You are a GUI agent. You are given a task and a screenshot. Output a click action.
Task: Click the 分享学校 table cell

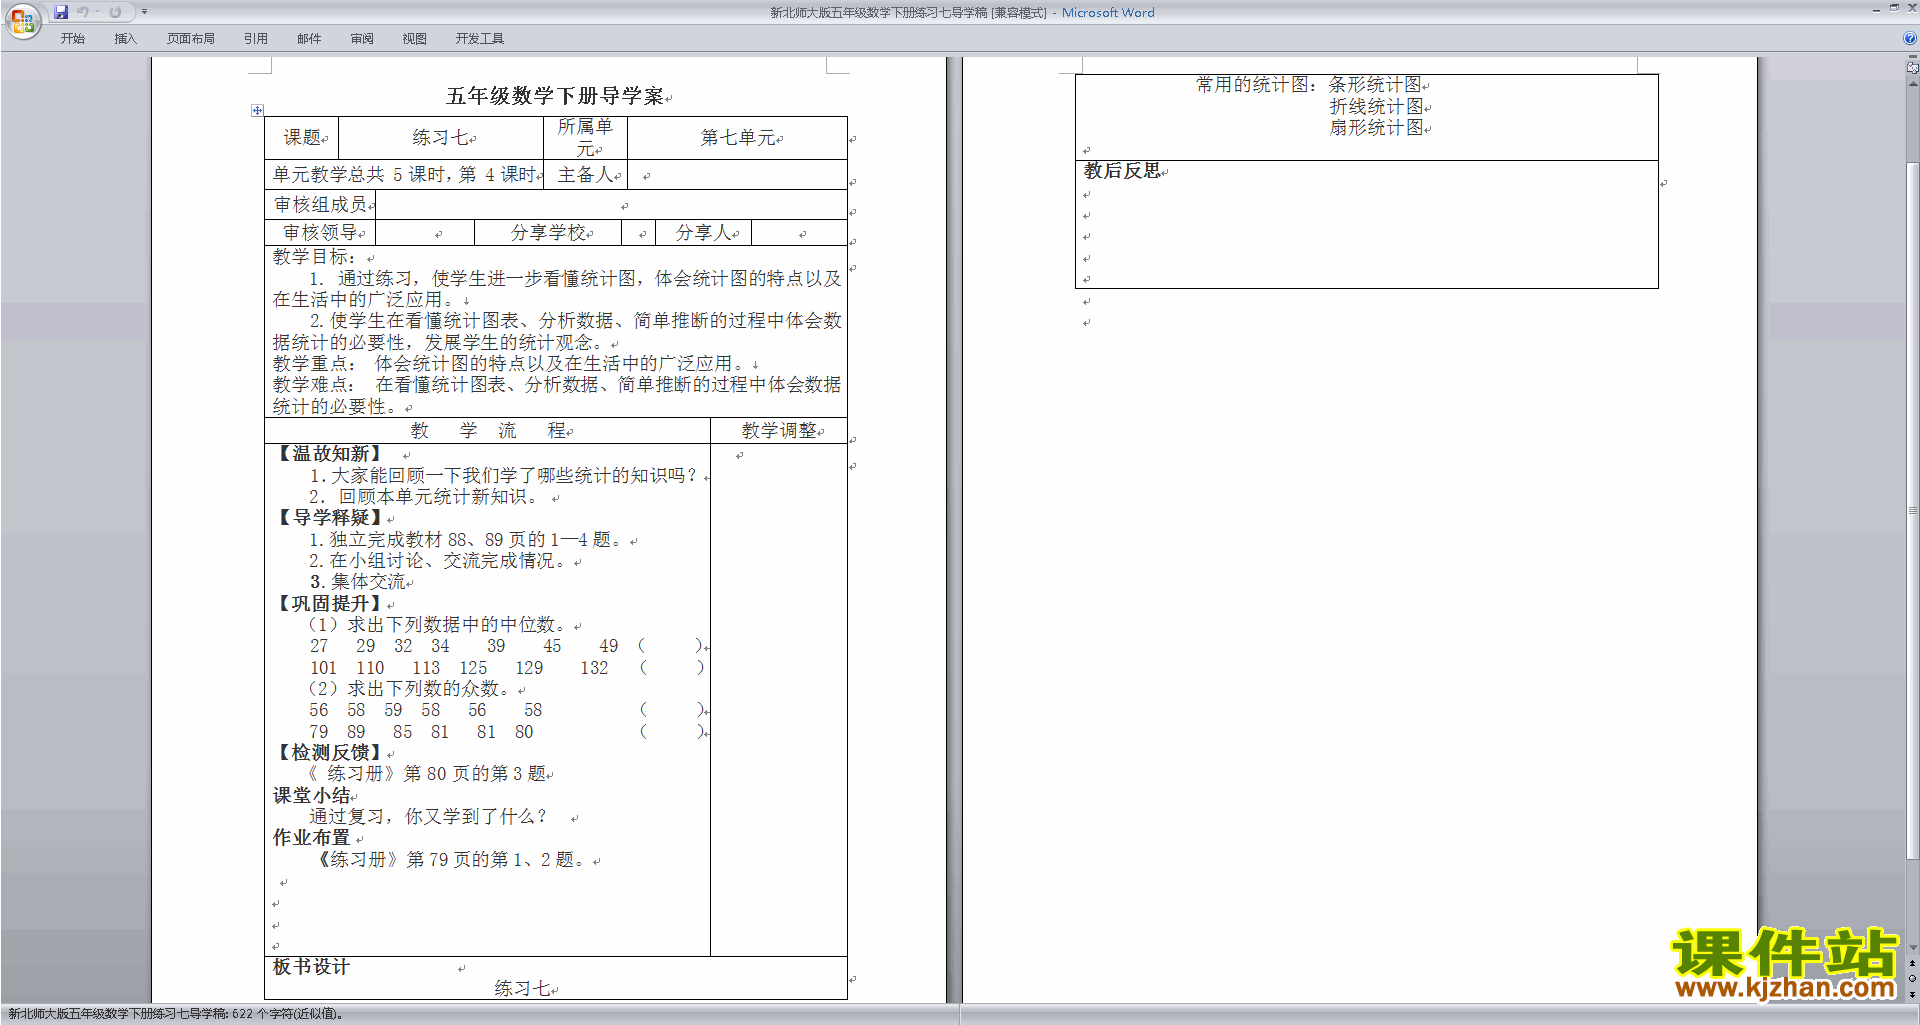click(548, 233)
